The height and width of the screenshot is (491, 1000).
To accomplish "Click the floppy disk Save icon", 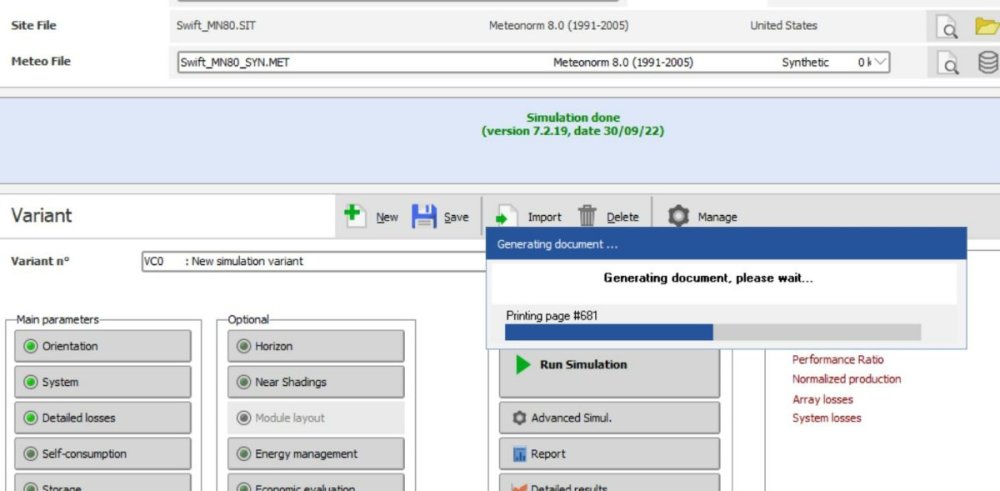I will pos(425,216).
